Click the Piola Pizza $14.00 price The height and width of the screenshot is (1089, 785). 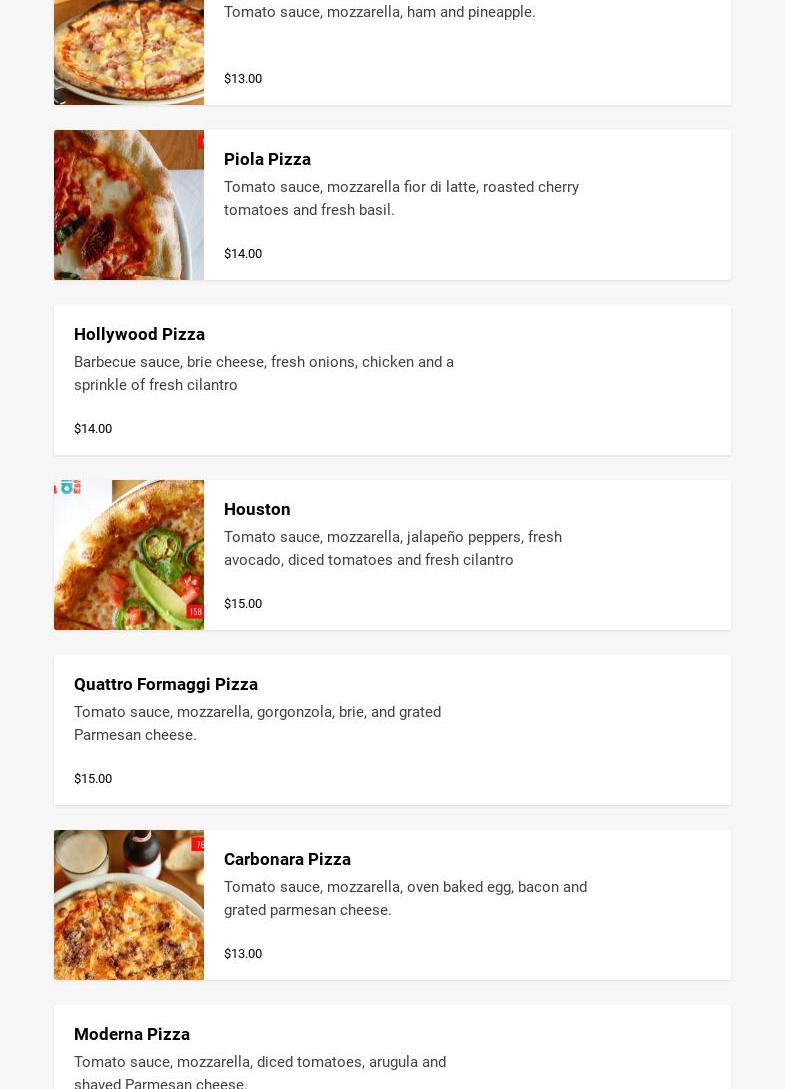pyautogui.click(x=243, y=254)
